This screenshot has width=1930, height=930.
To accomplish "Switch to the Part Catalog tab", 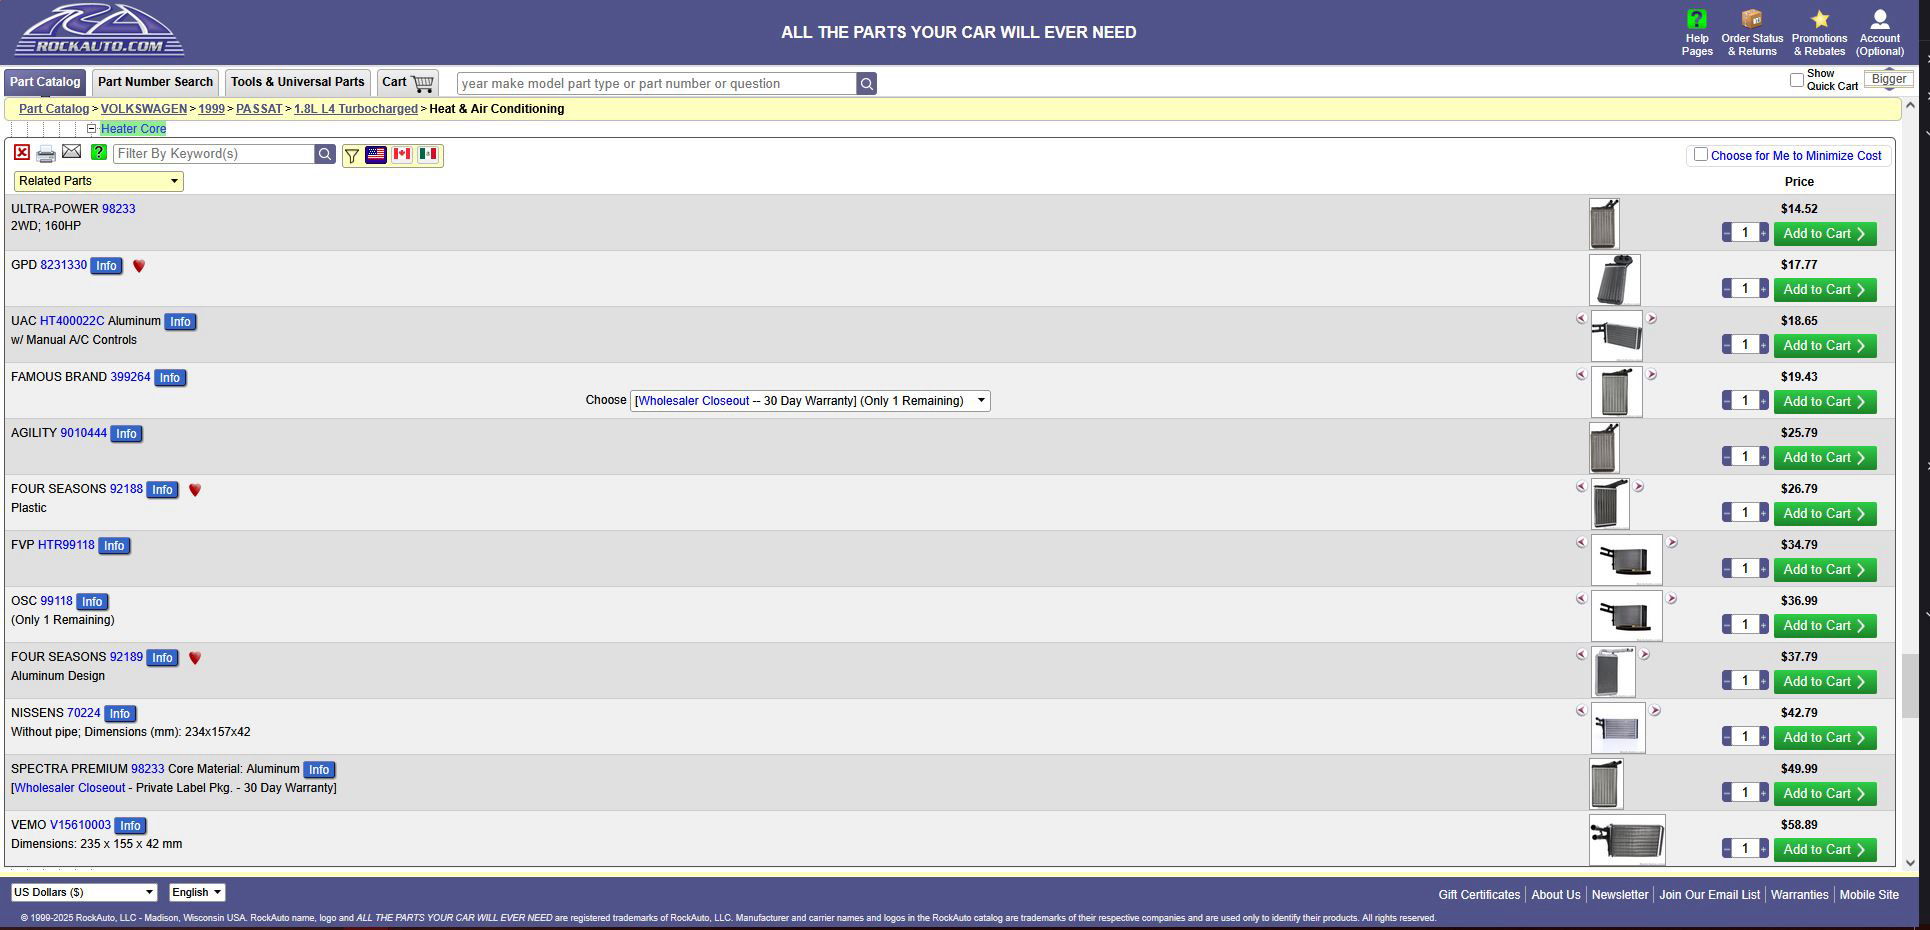I will (x=45, y=82).
